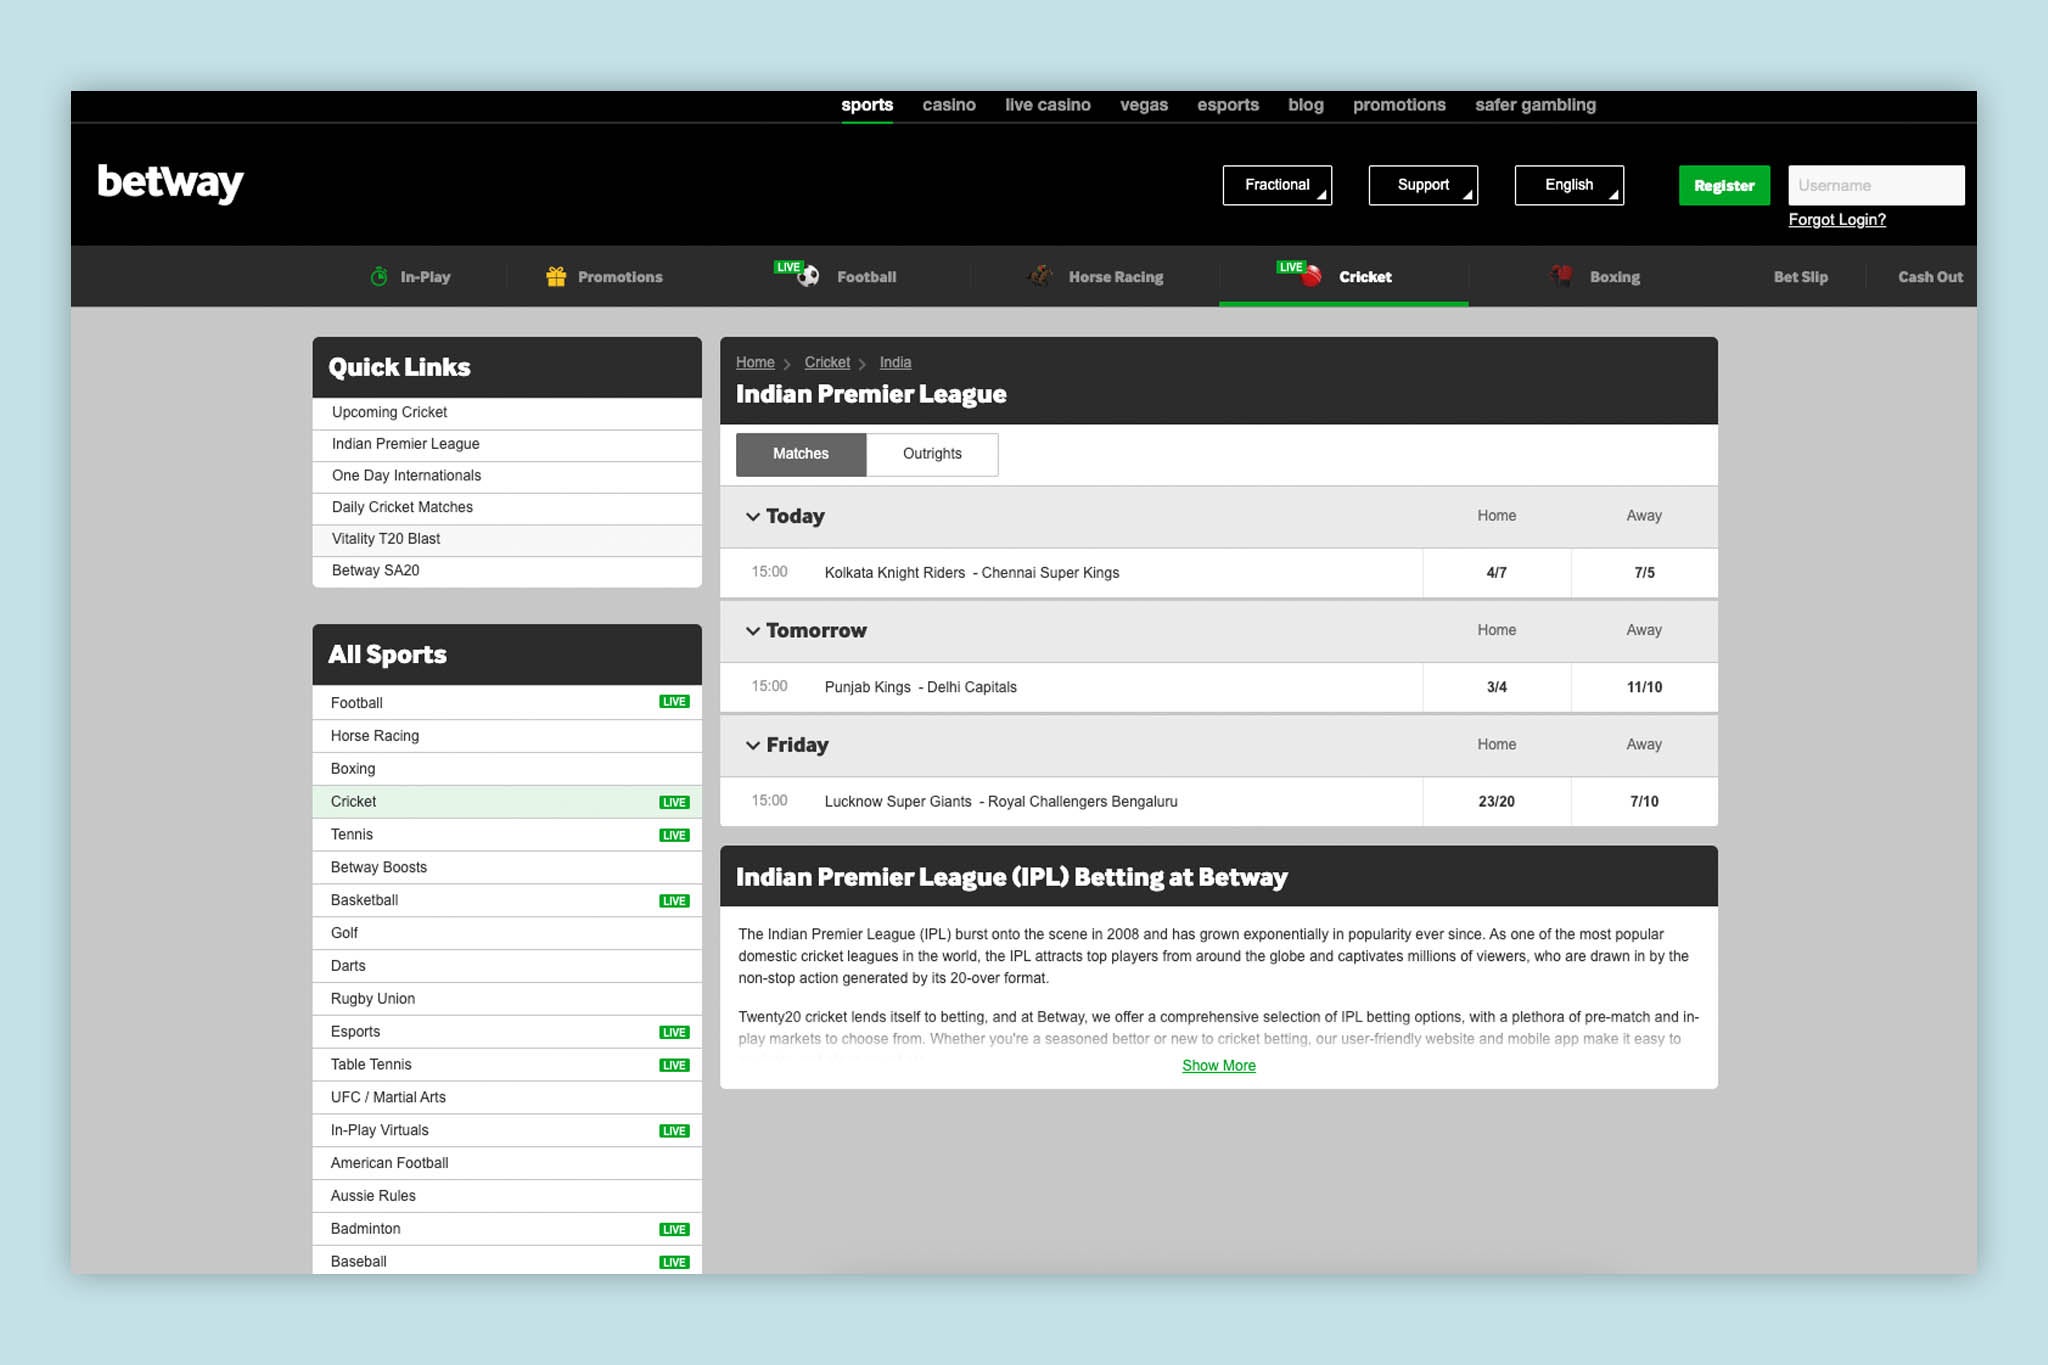Expand the Fractional odds format dropdown
The height and width of the screenshot is (1365, 2048).
point(1277,185)
